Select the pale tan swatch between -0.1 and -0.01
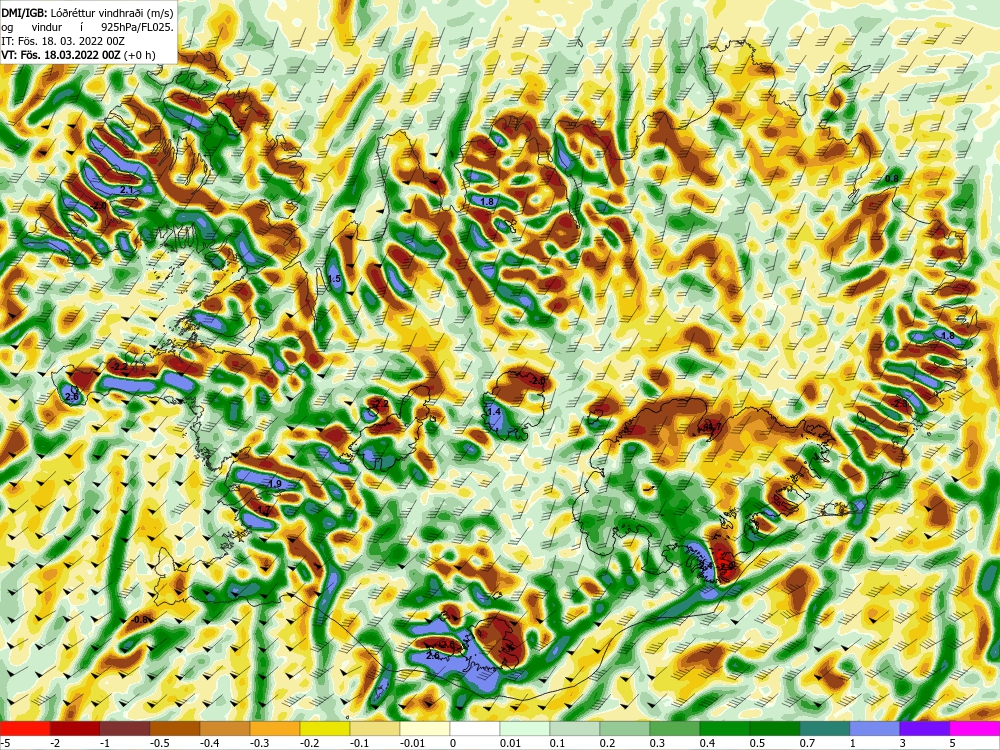The image size is (1000, 750). click(375, 728)
